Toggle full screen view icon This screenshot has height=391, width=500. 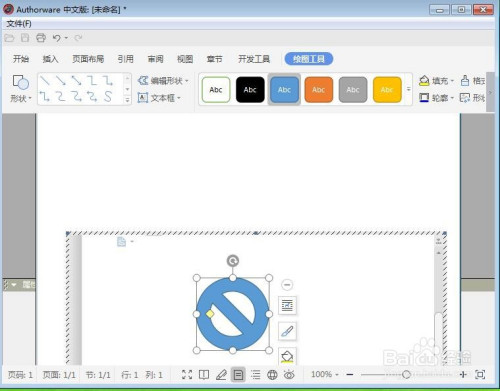(187, 375)
